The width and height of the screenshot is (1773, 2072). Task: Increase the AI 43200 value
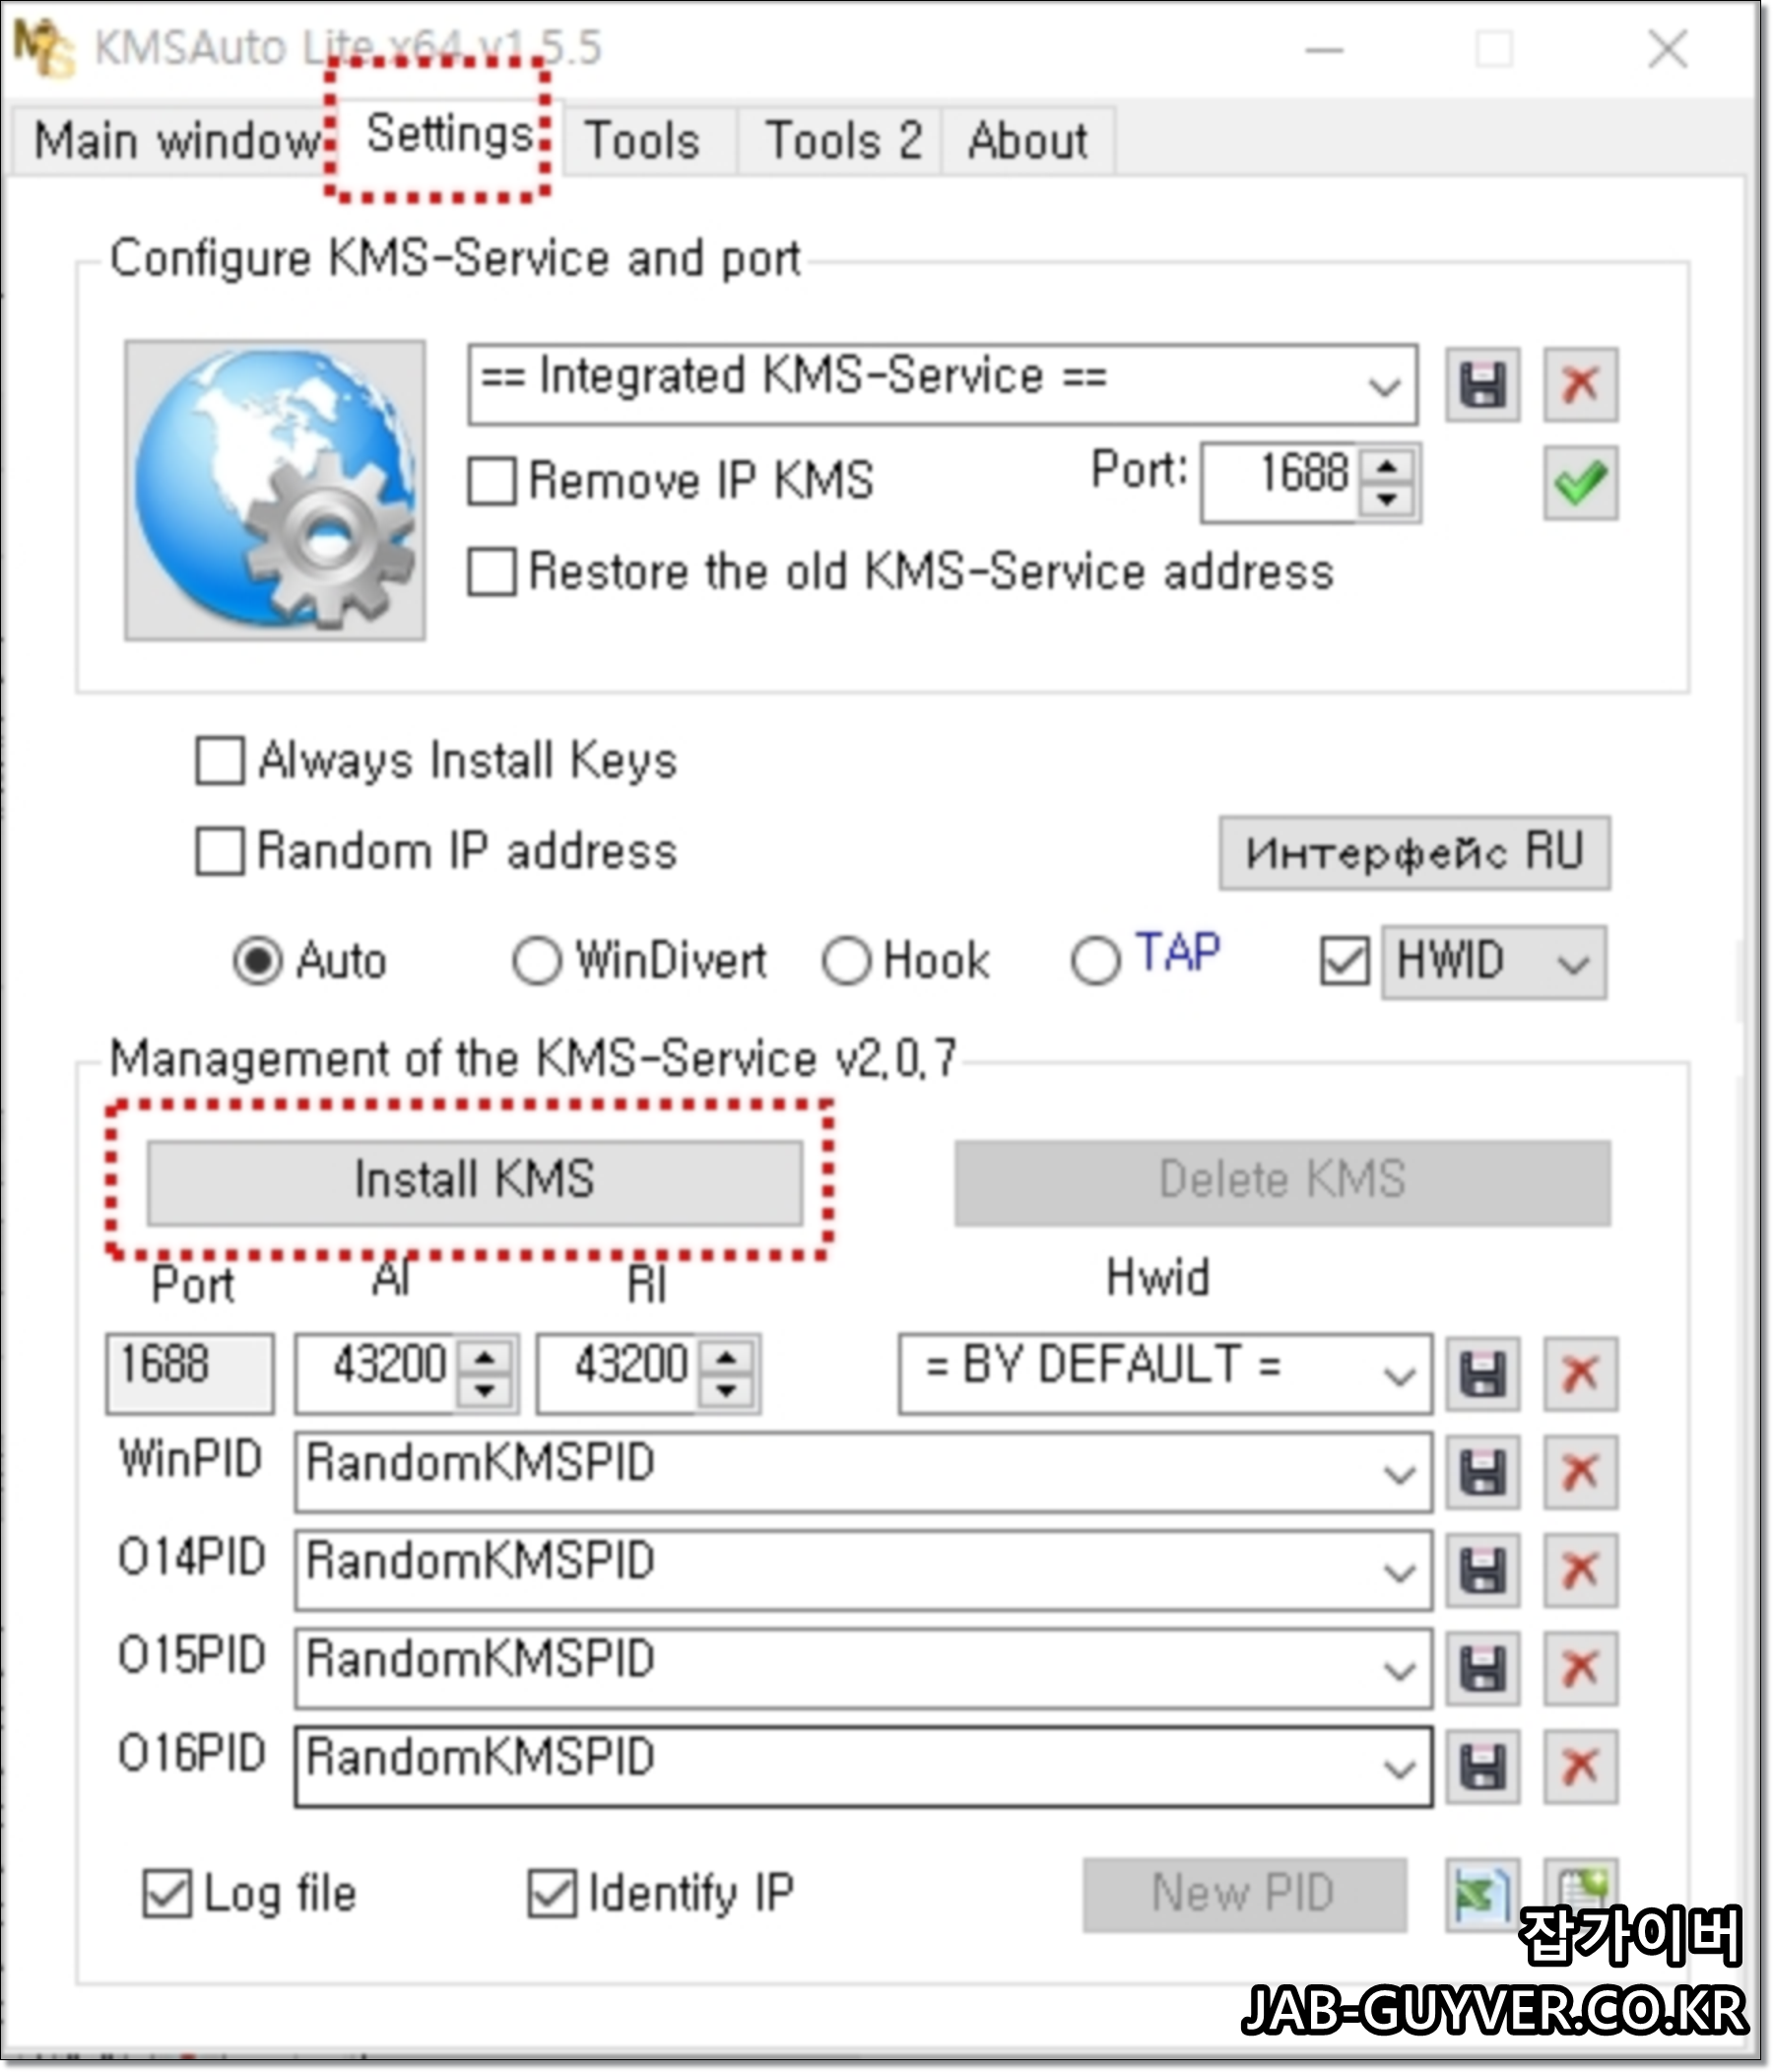click(486, 1358)
